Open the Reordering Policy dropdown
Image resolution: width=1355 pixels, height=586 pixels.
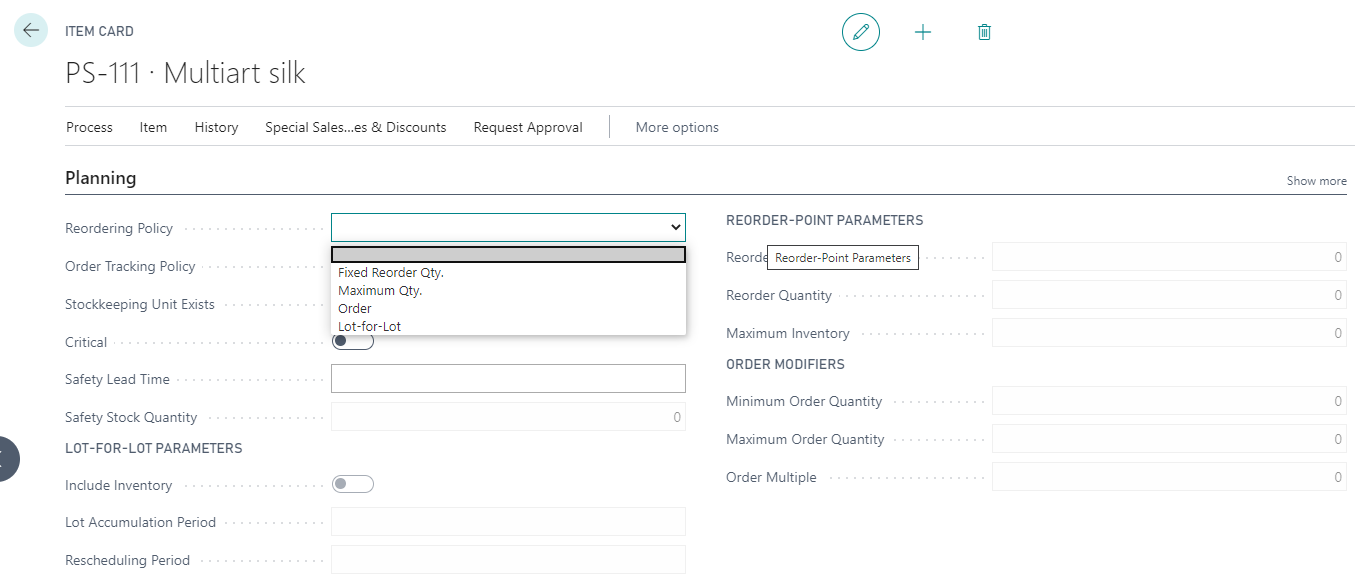tap(508, 228)
